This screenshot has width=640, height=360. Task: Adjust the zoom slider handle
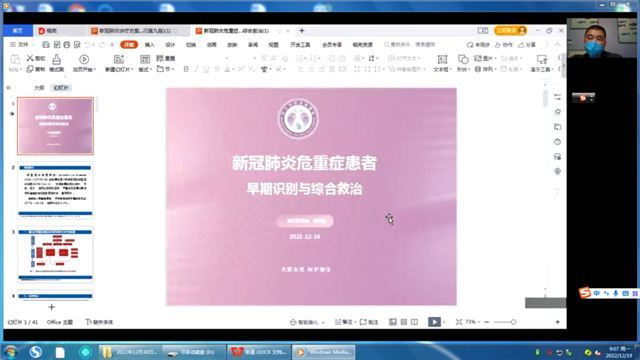pyautogui.click(x=513, y=322)
